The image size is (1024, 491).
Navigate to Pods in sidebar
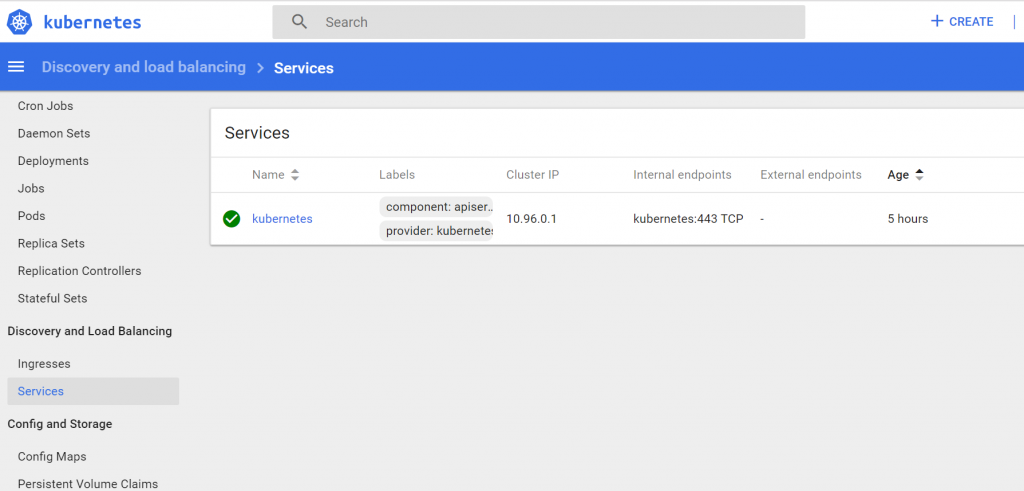click(31, 215)
